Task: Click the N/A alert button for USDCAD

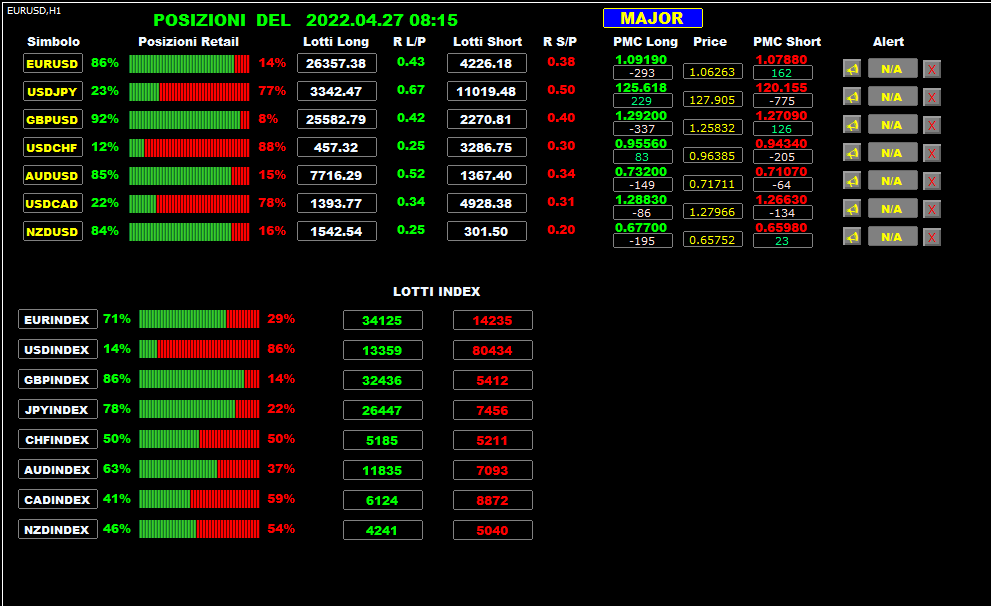Action: coord(892,209)
